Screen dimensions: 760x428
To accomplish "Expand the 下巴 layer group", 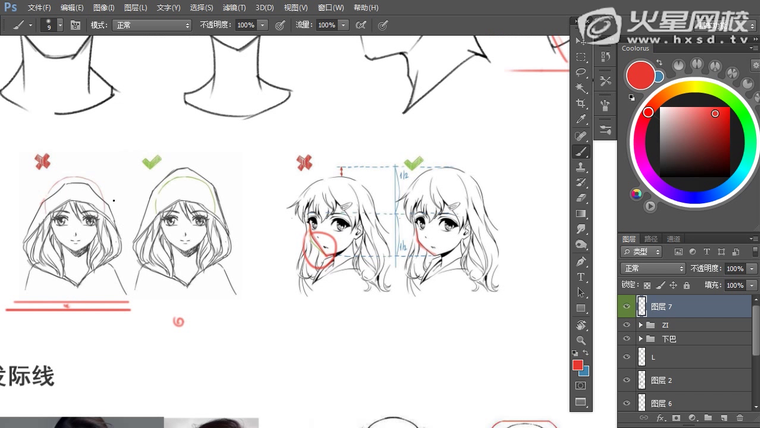I will click(640, 339).
